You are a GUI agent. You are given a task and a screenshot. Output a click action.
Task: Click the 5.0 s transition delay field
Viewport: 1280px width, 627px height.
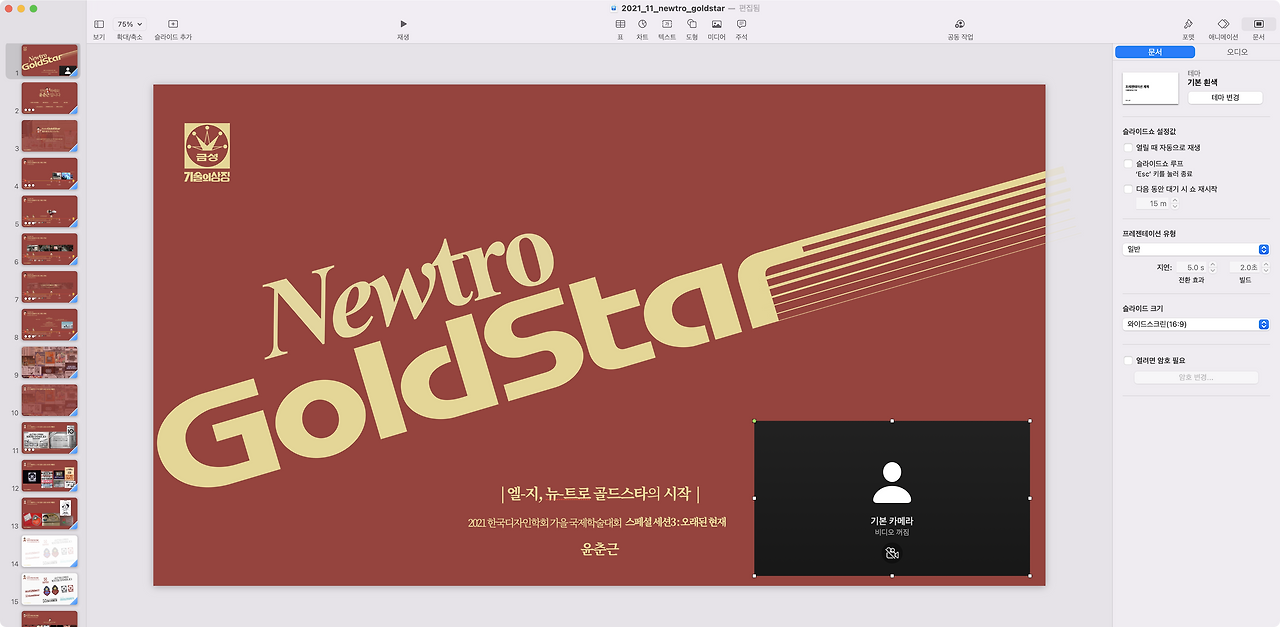(1190, 267)
